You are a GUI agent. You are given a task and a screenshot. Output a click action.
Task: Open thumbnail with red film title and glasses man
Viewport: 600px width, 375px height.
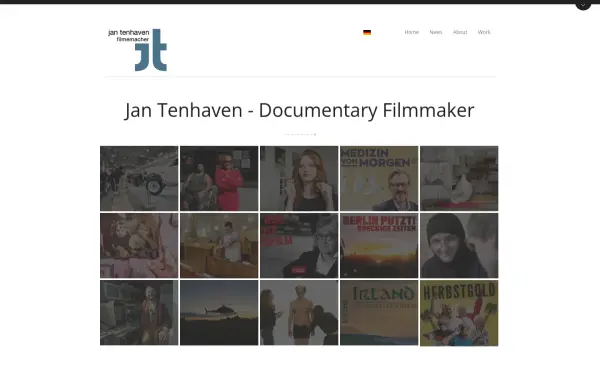point(299,246)
